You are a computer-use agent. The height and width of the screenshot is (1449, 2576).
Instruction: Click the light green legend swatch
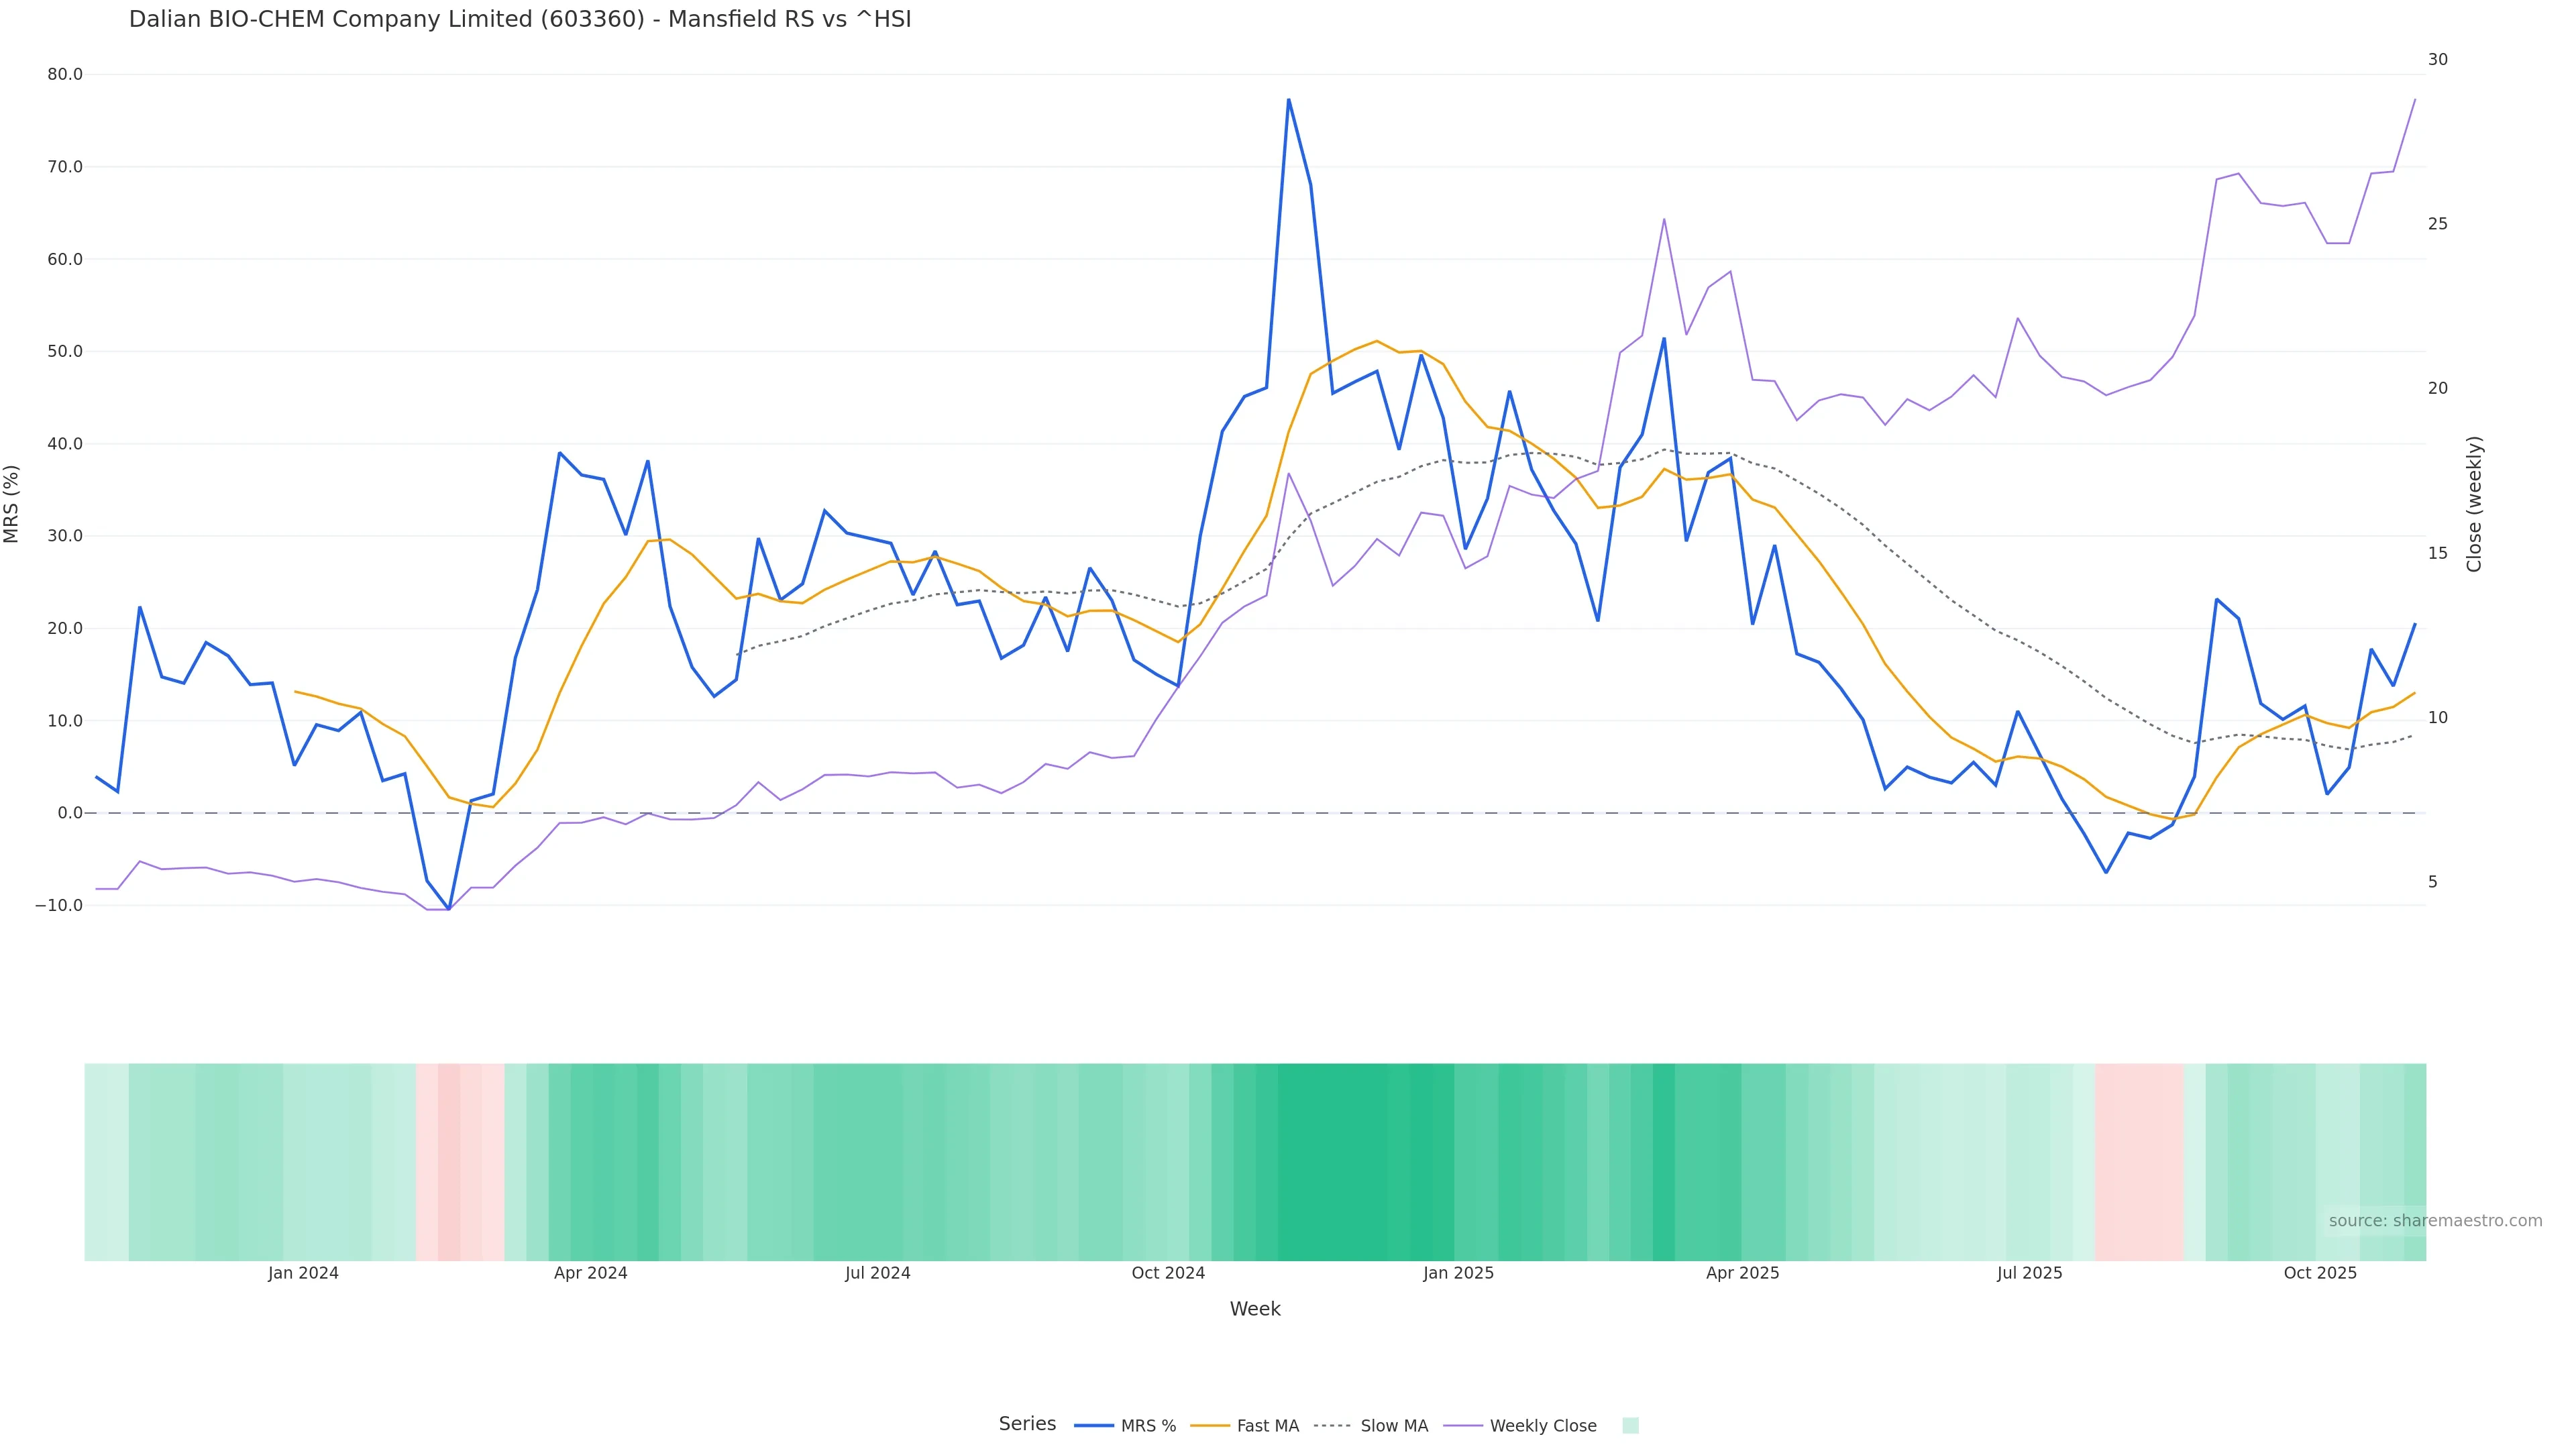(x=1630, y=1426)
